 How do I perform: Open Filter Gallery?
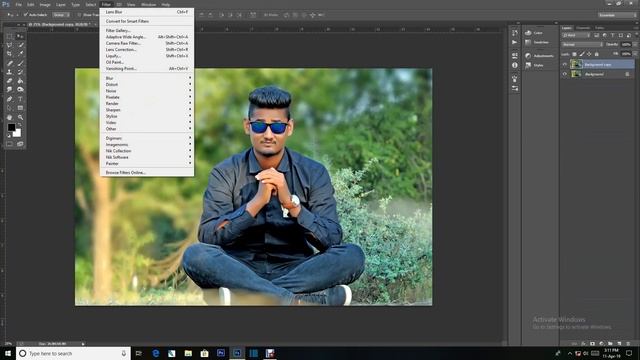(x=147, y=30)
